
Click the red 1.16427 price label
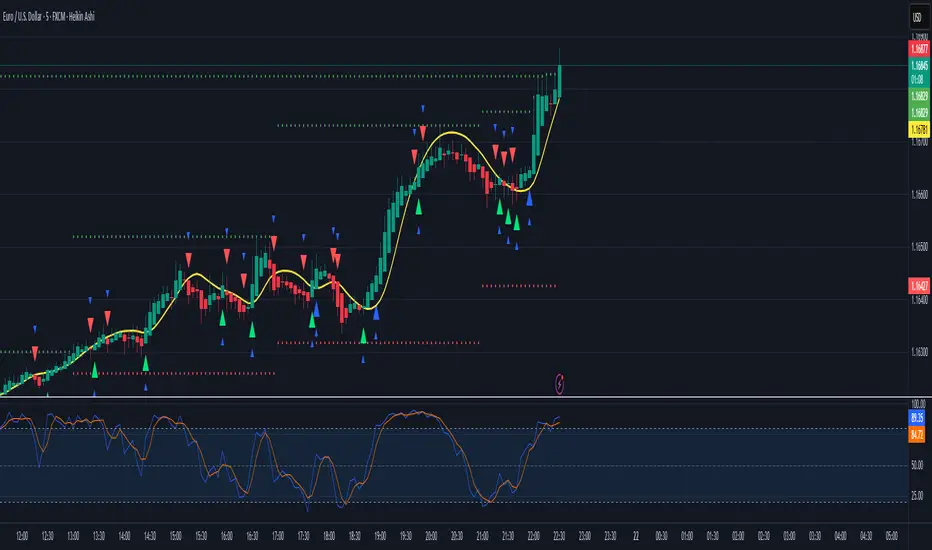[919, 286]
